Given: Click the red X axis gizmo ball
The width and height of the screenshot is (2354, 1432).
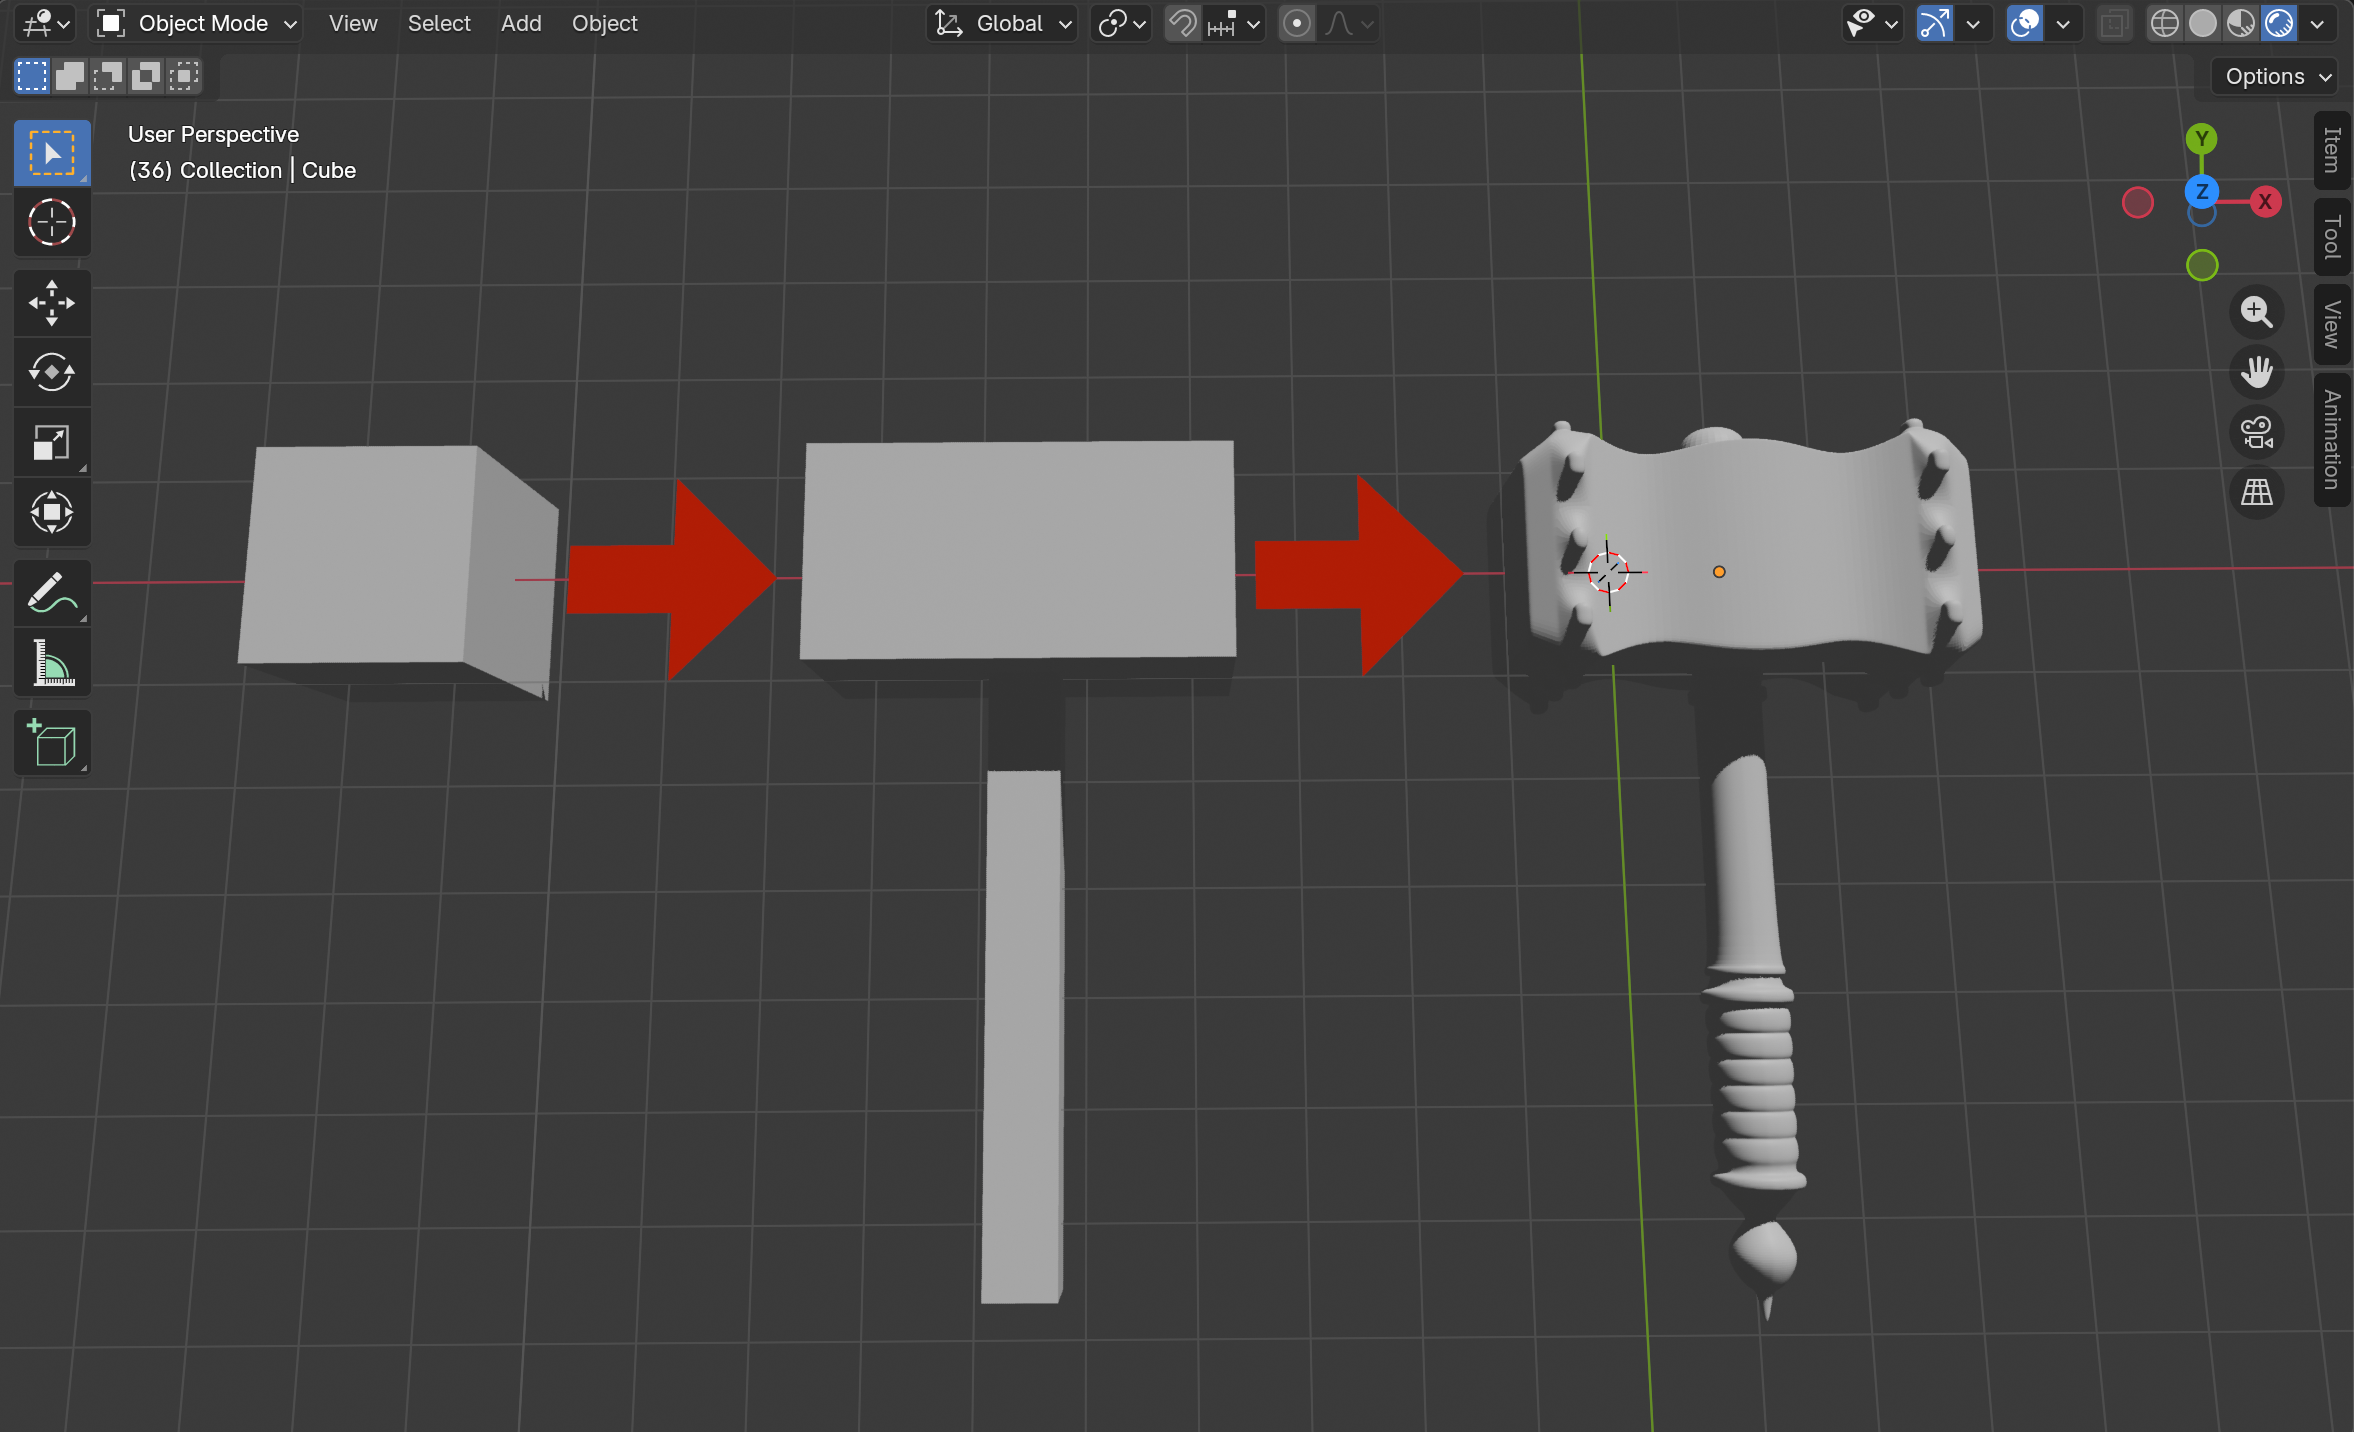Looking at the screenshot, I should [x=2265, y=202].
